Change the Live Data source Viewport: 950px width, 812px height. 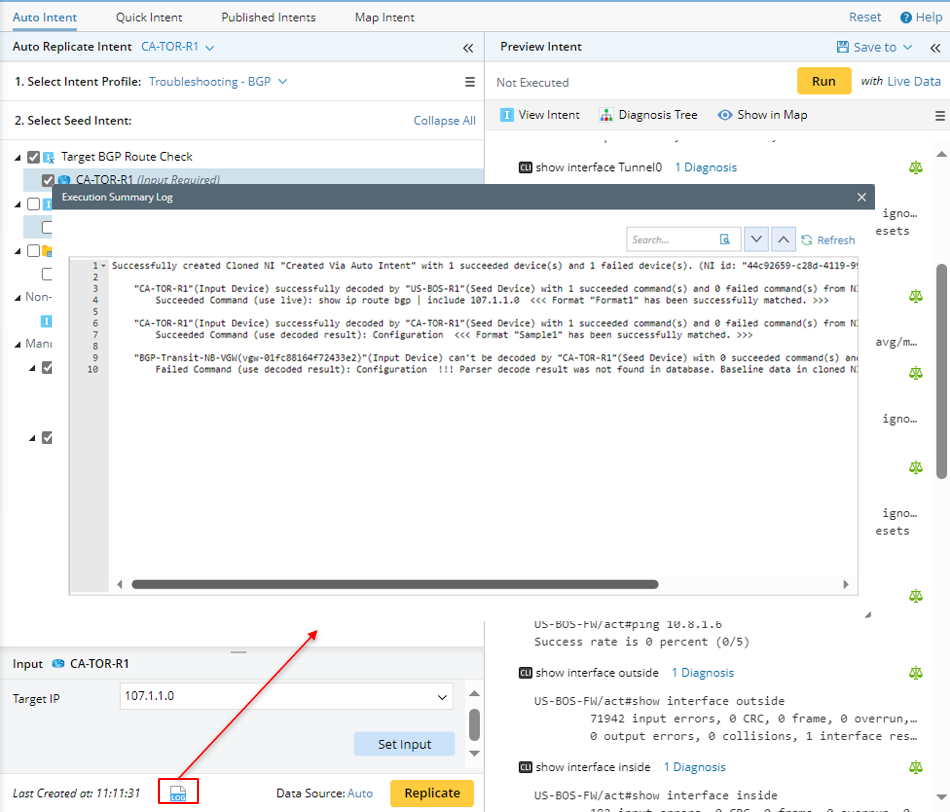[914, 81]
